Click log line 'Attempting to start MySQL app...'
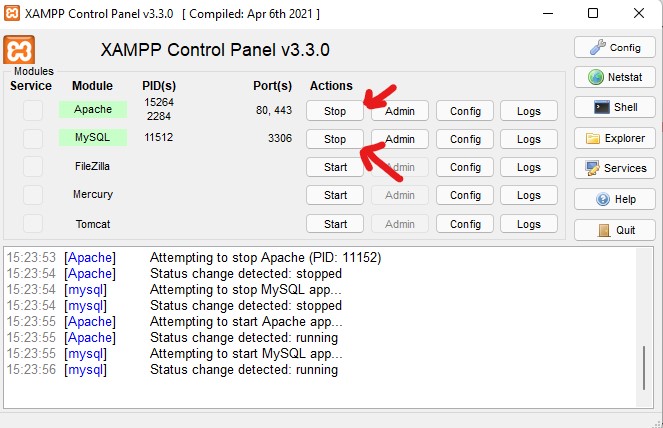The height and width of the screenshot is (428, 663). 246,353
